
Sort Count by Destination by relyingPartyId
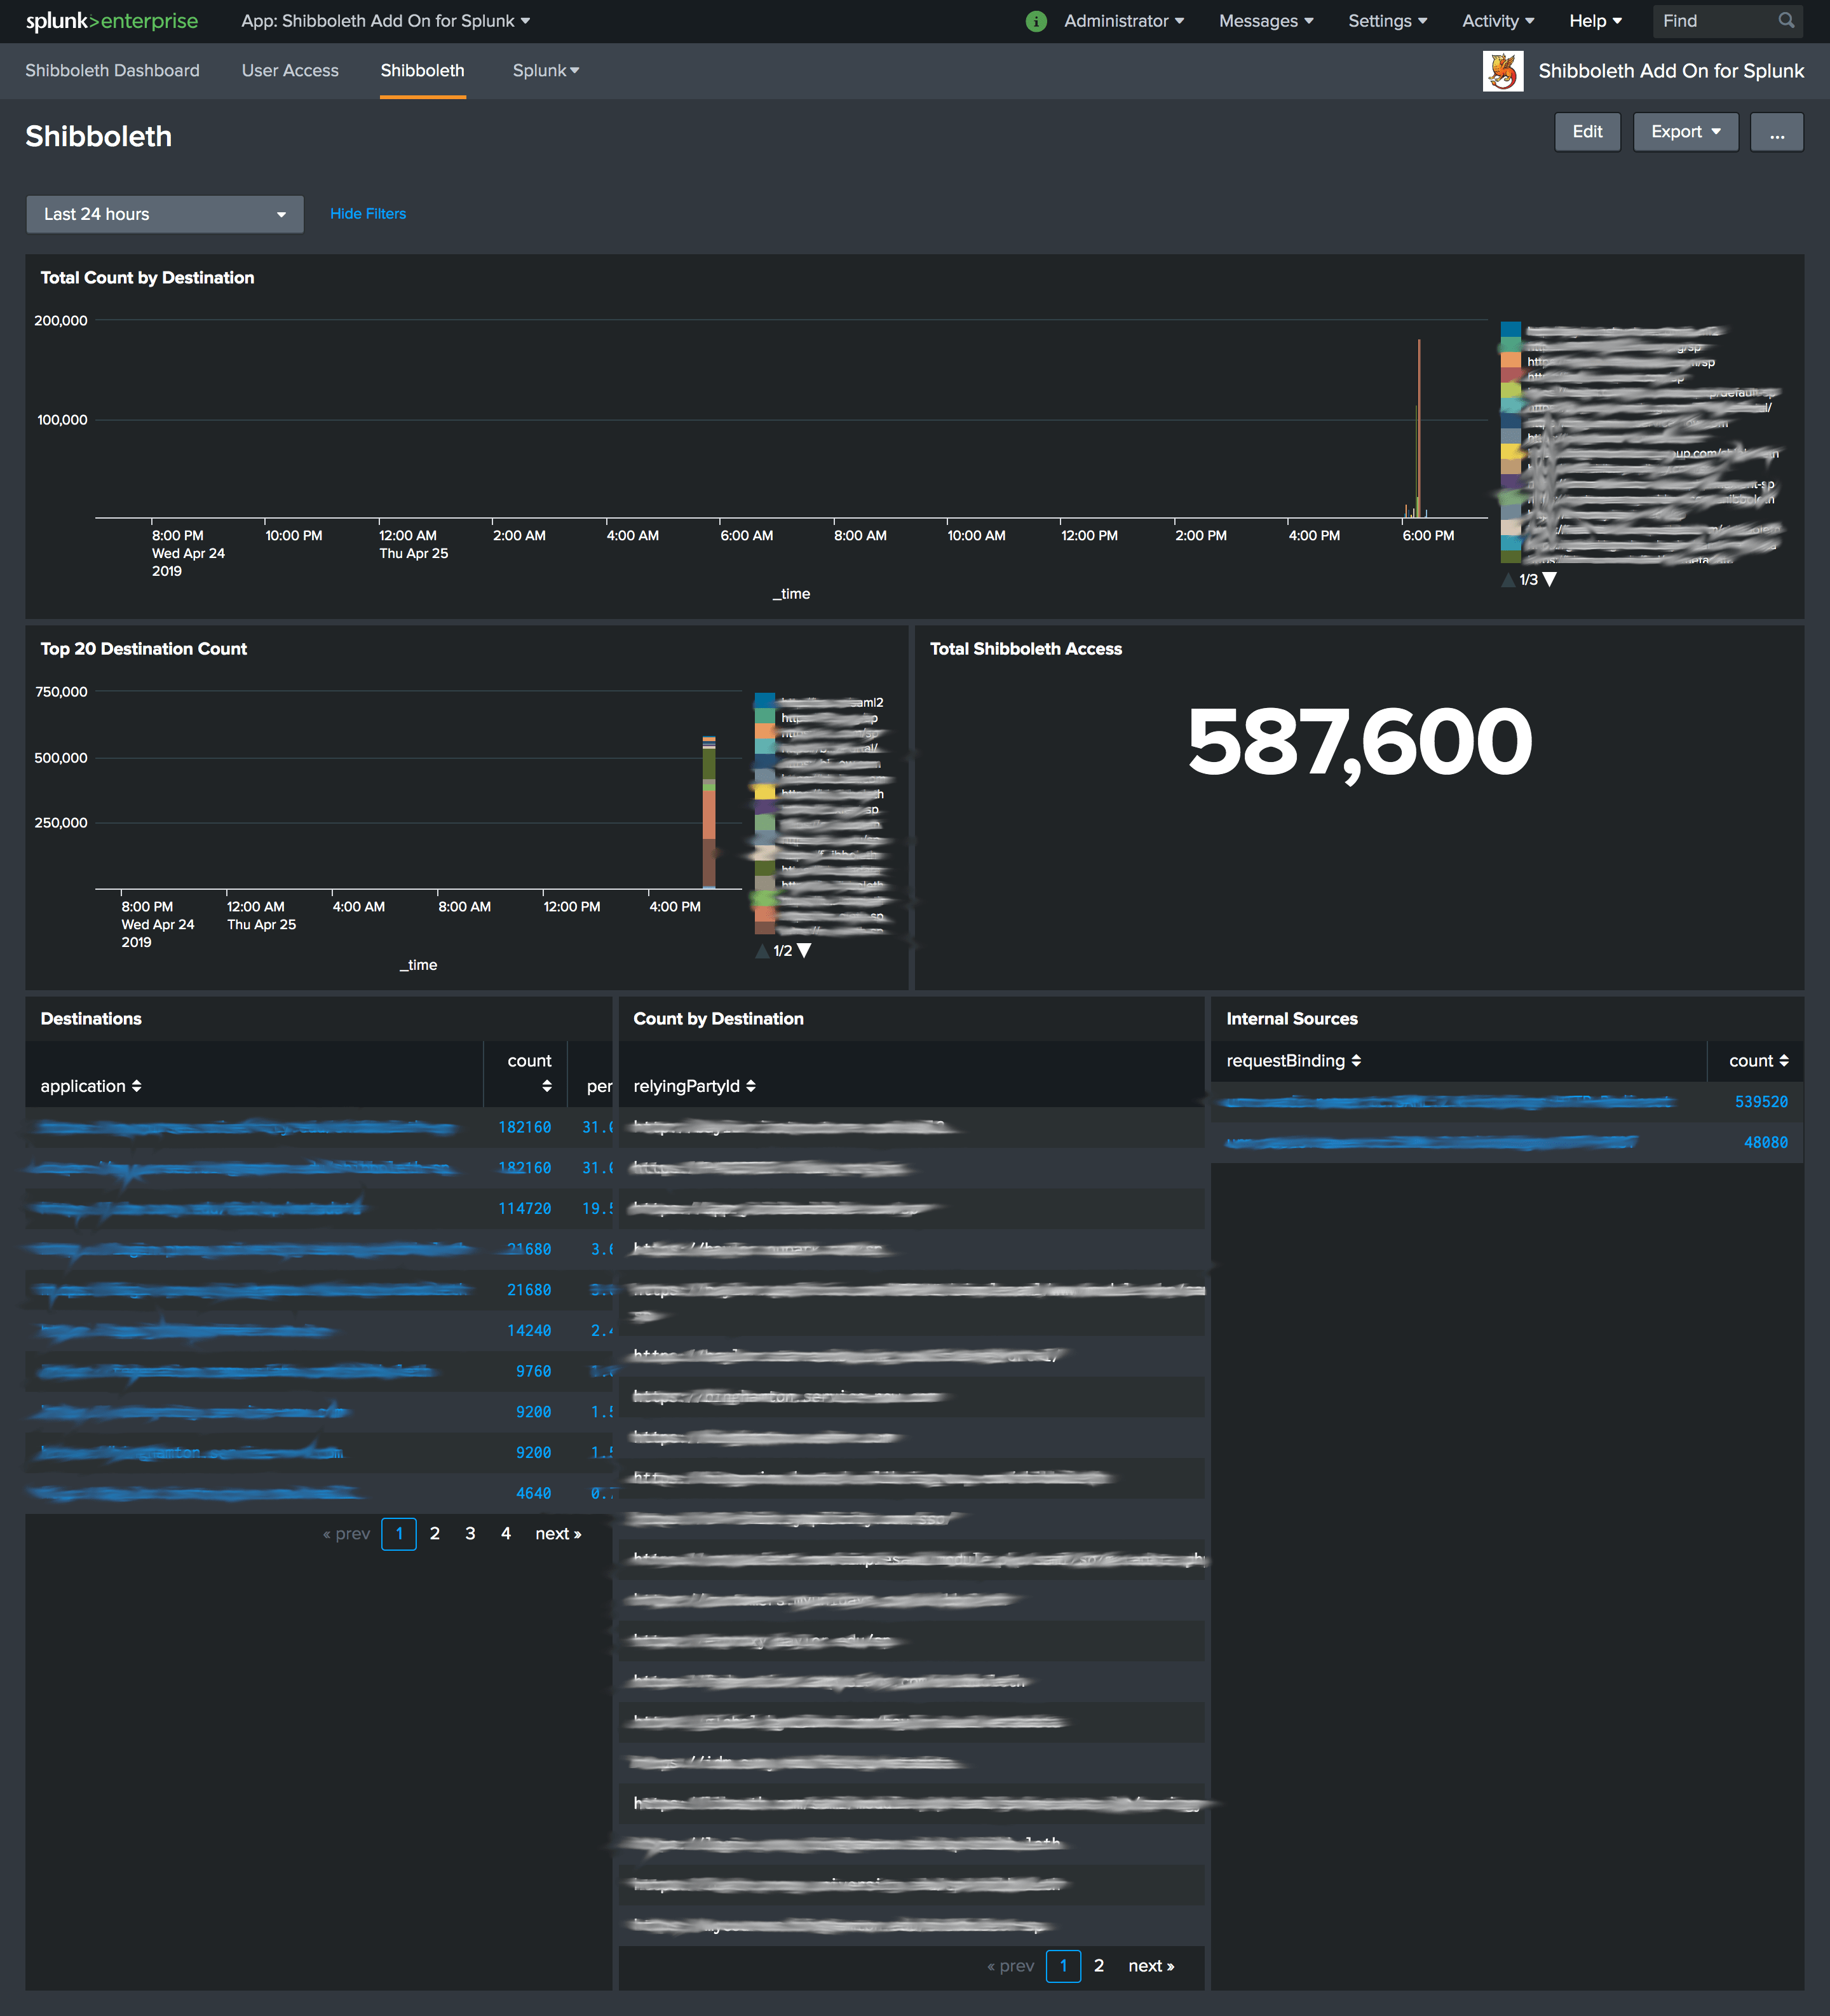click(x=694, y=1086)
